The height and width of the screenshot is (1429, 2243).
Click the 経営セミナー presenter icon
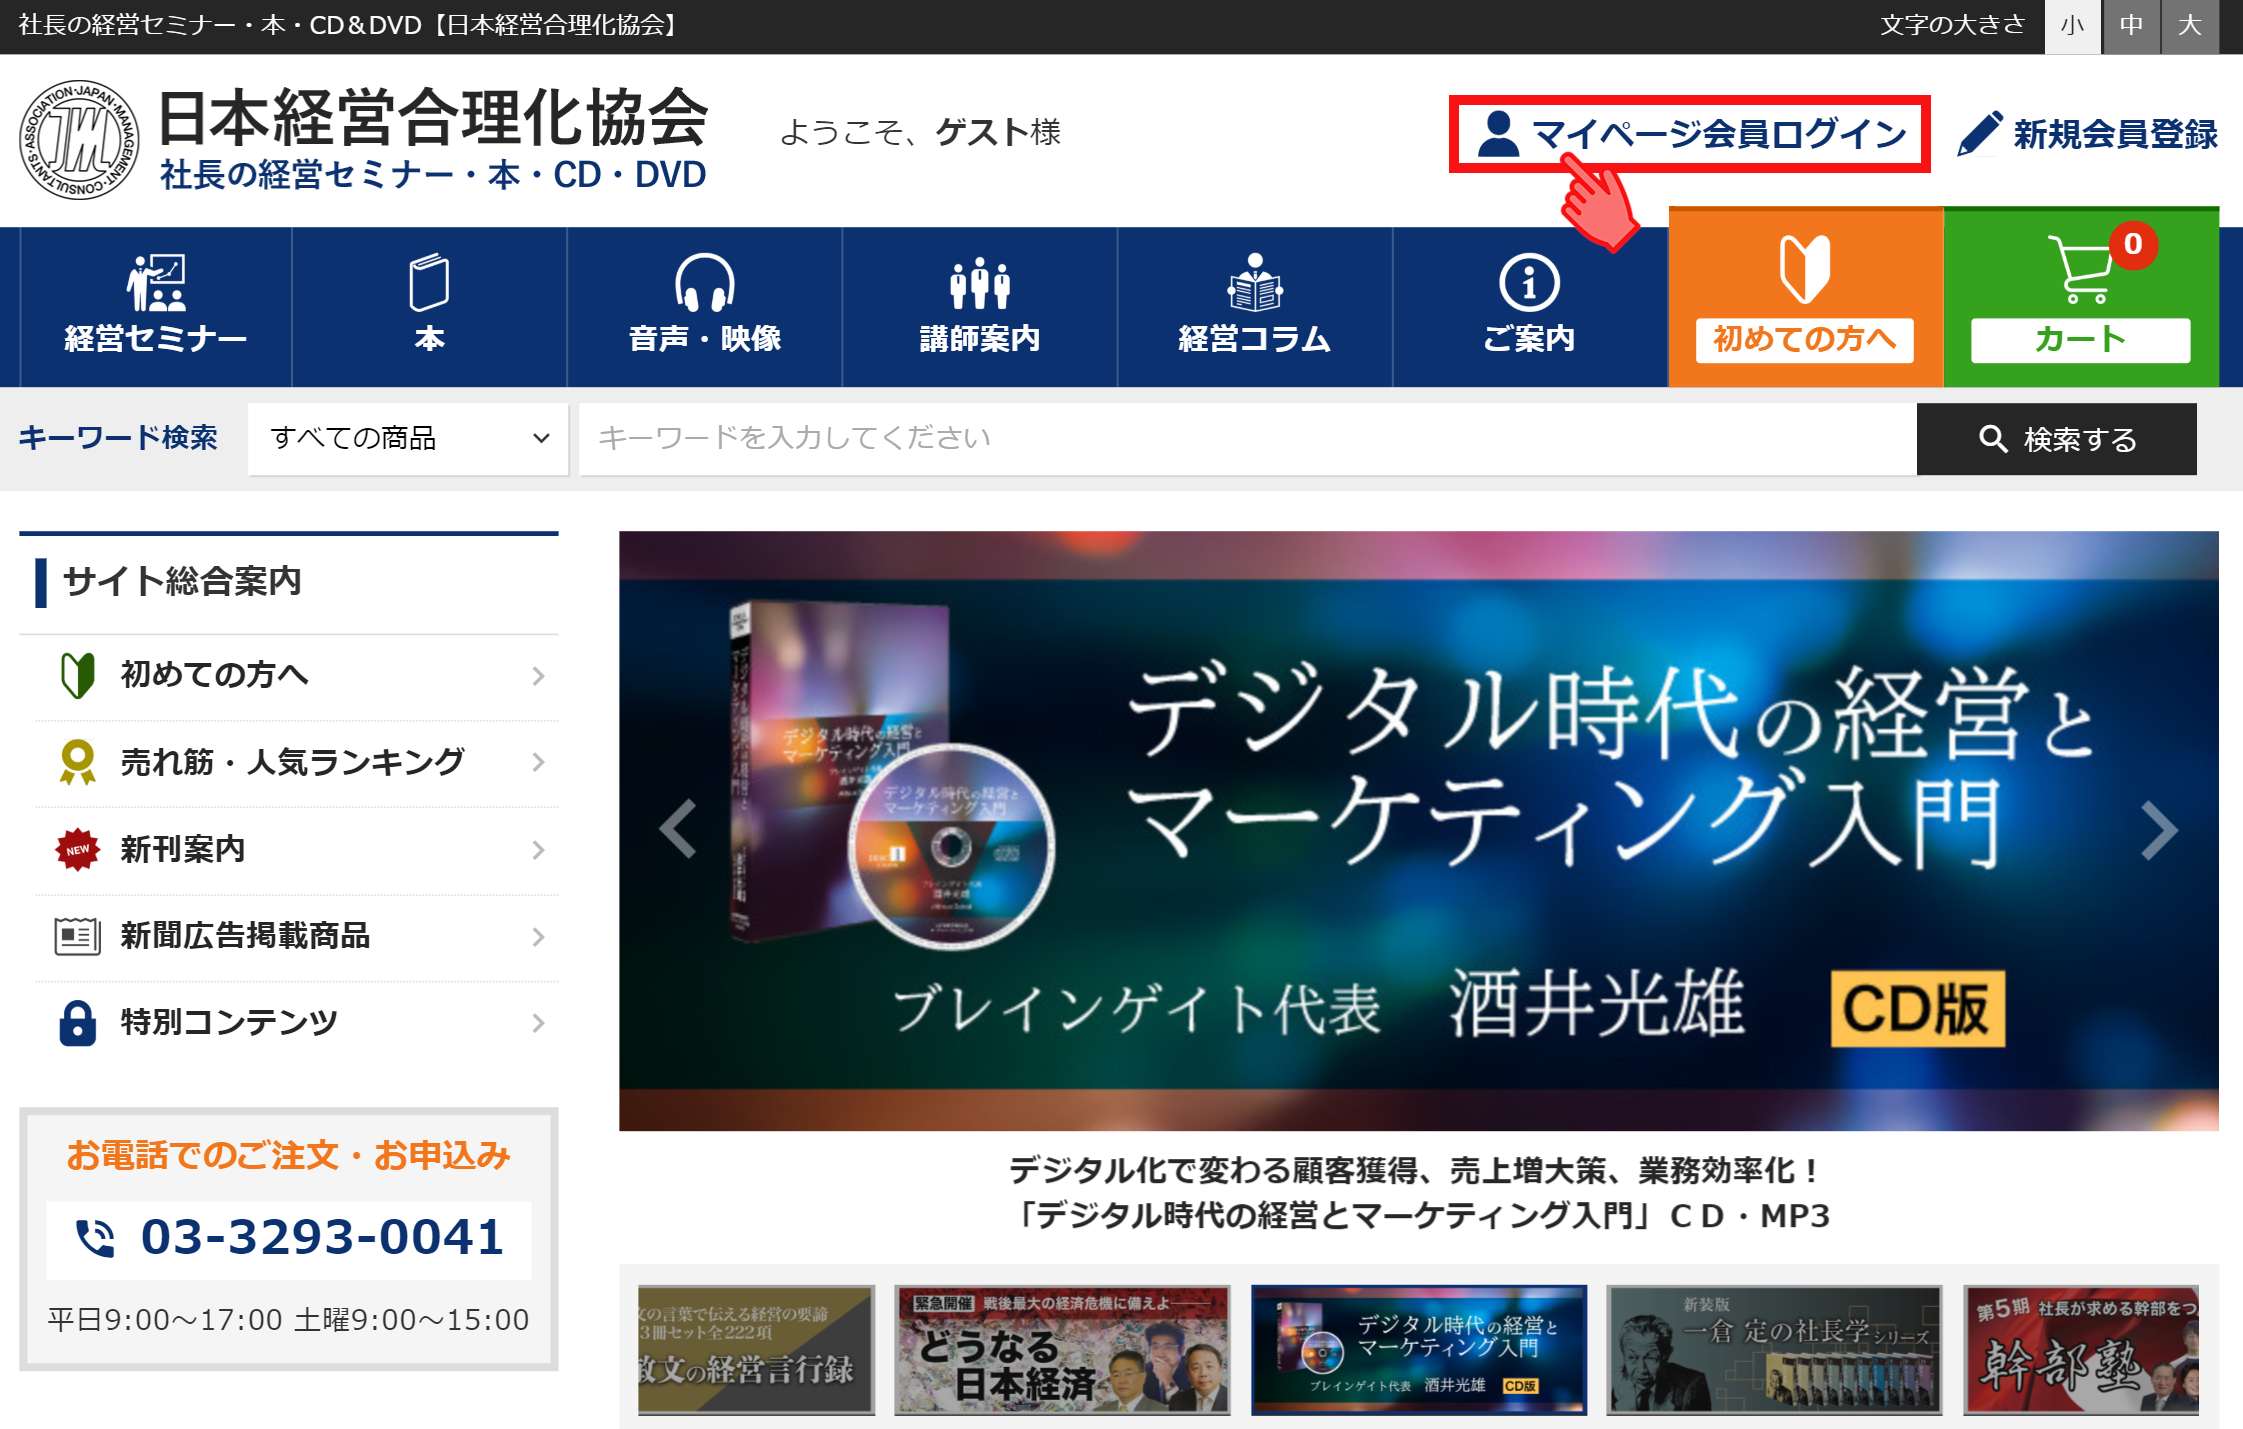pyautogui.click(x=155, y=283)
